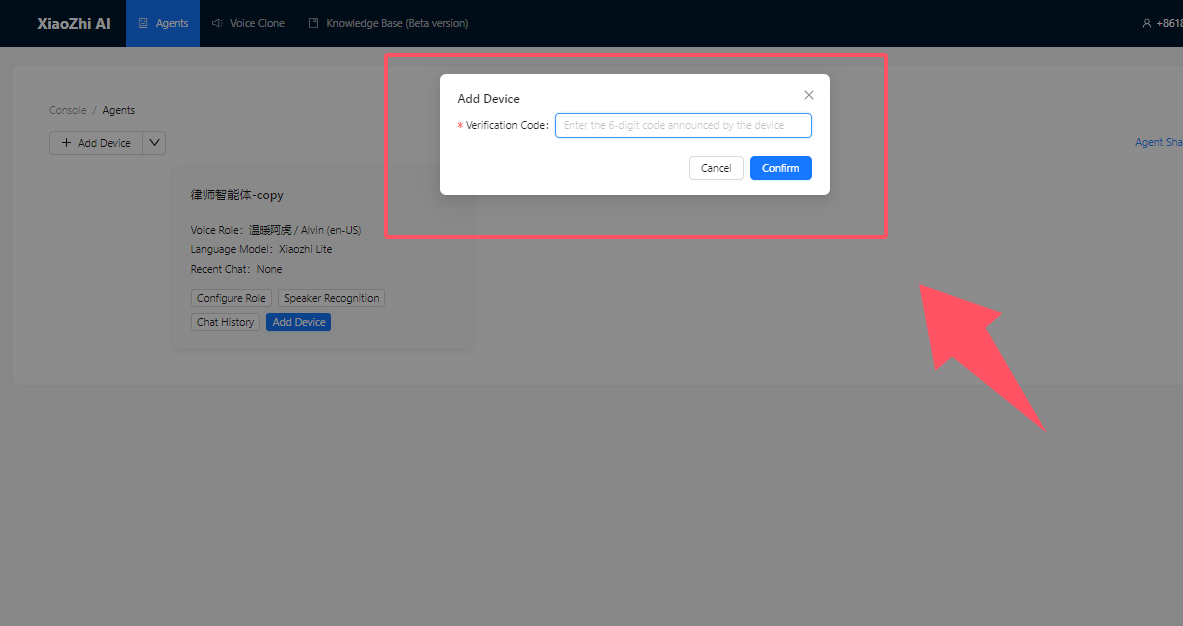Go to Console in the breadcrumb

click(x=67, y=110)
